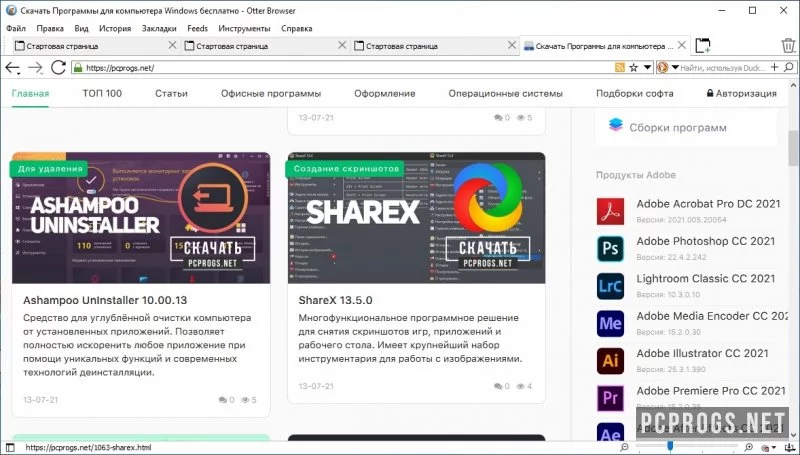The width and height of the screenshot is (800, 455).
Task: Close the second Стартовая страница tab
Action: [x=342, y=45]
